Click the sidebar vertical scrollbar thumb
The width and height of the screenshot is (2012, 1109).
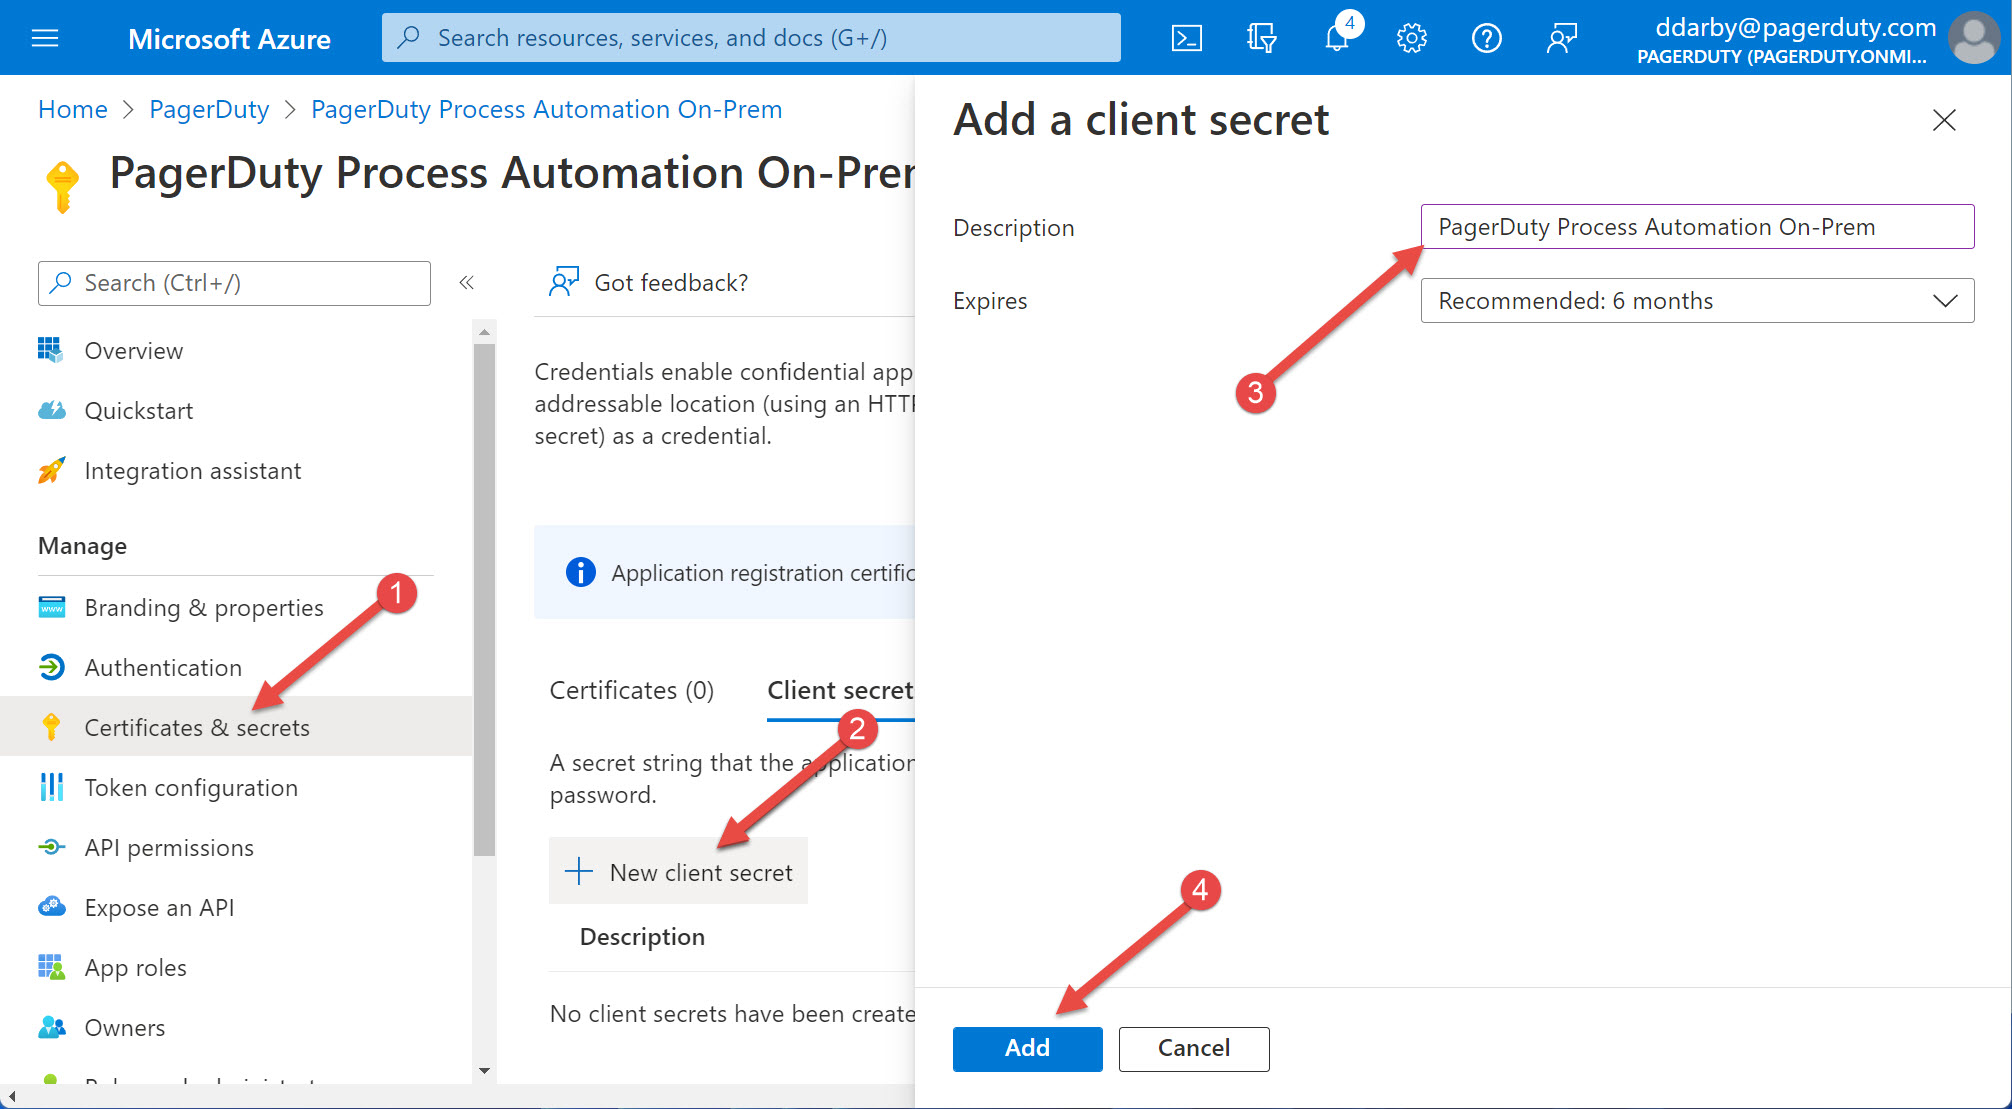point(484,600)
